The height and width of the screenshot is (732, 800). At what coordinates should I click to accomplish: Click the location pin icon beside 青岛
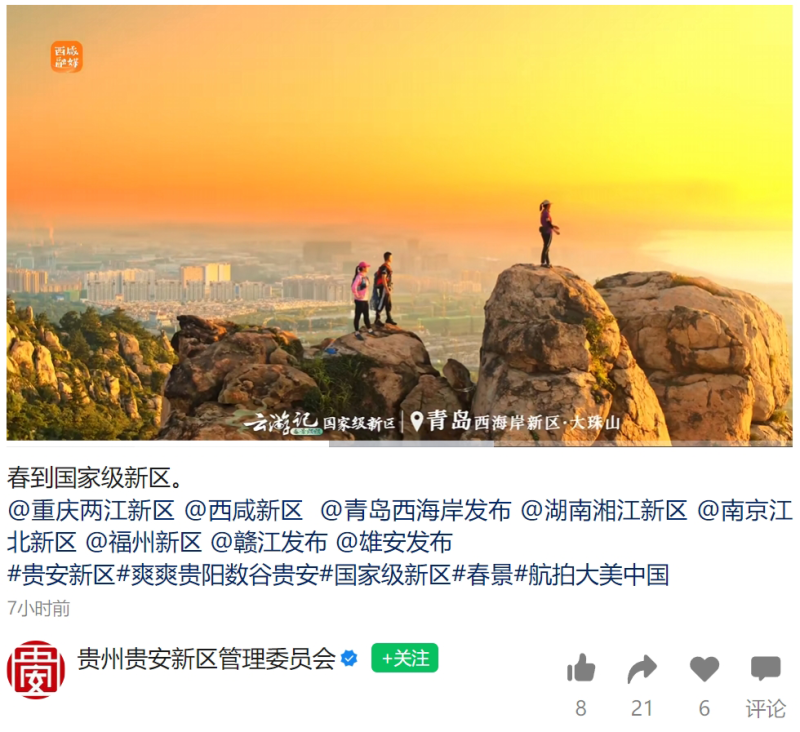tap(416, 421)
